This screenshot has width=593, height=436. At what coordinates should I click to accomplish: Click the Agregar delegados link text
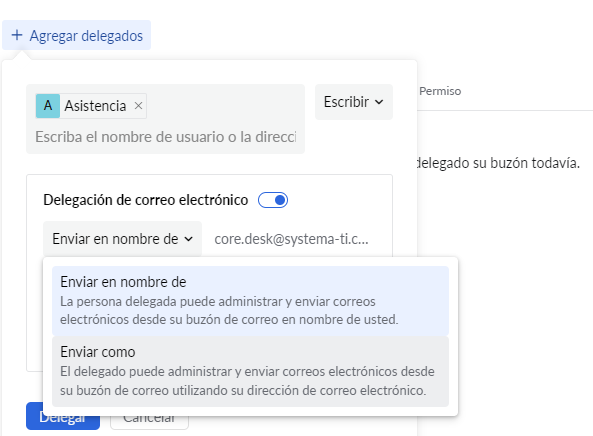(86, 36)
